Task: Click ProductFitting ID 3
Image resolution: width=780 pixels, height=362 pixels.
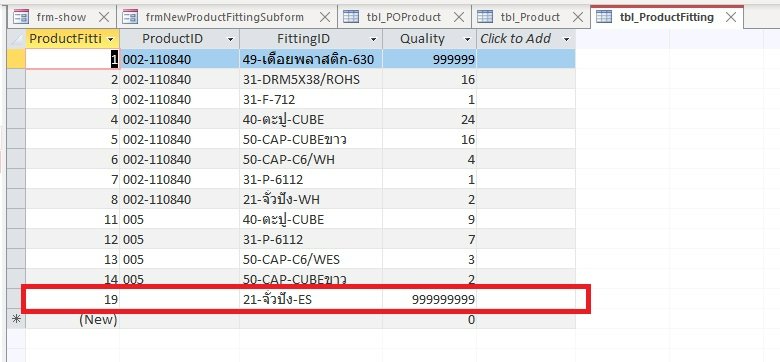Action: pyautogui.click(x=73, y=99)
